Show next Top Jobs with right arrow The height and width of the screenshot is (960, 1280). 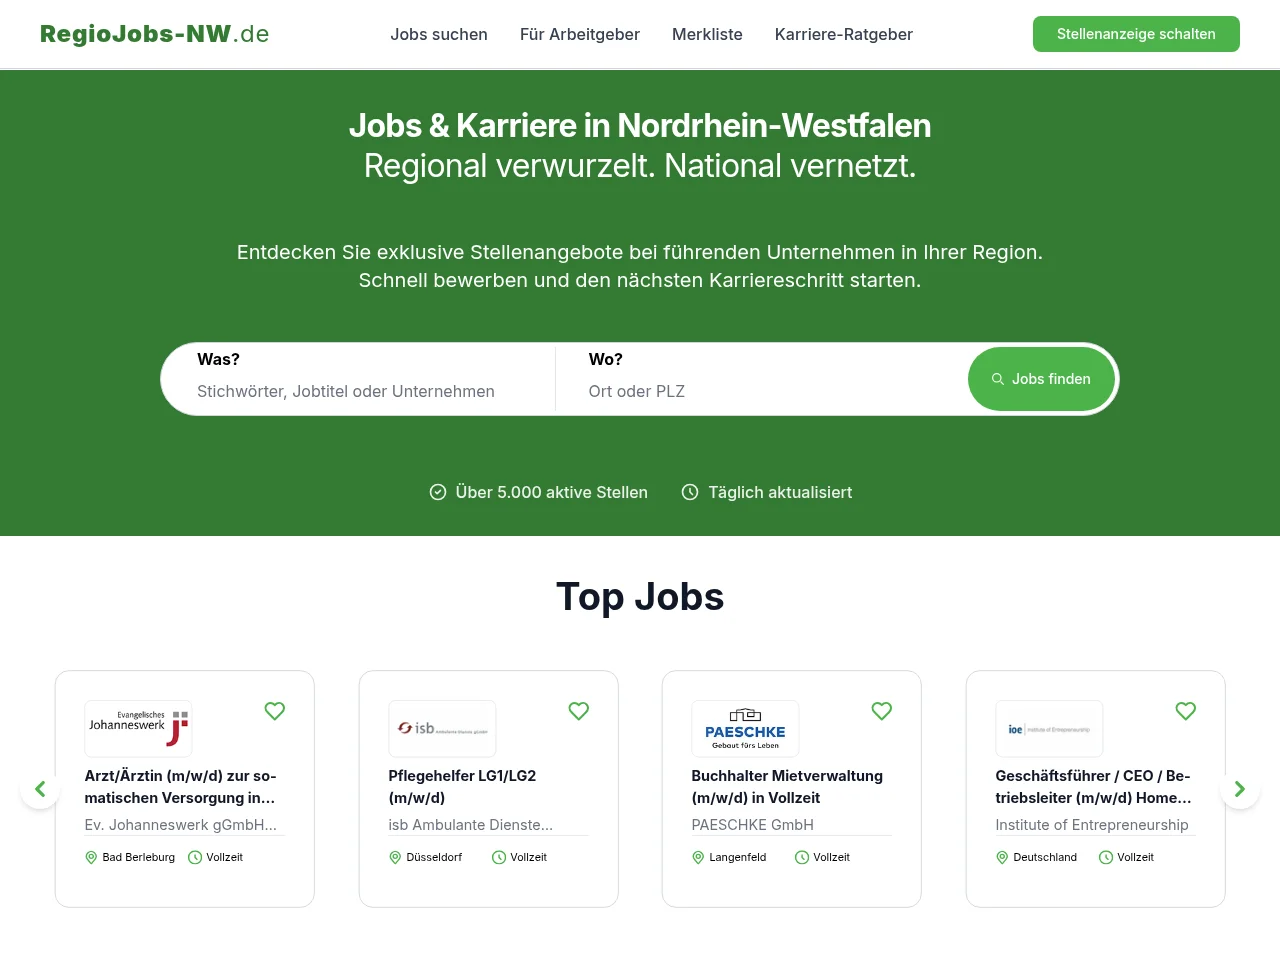pos(1240,789)
